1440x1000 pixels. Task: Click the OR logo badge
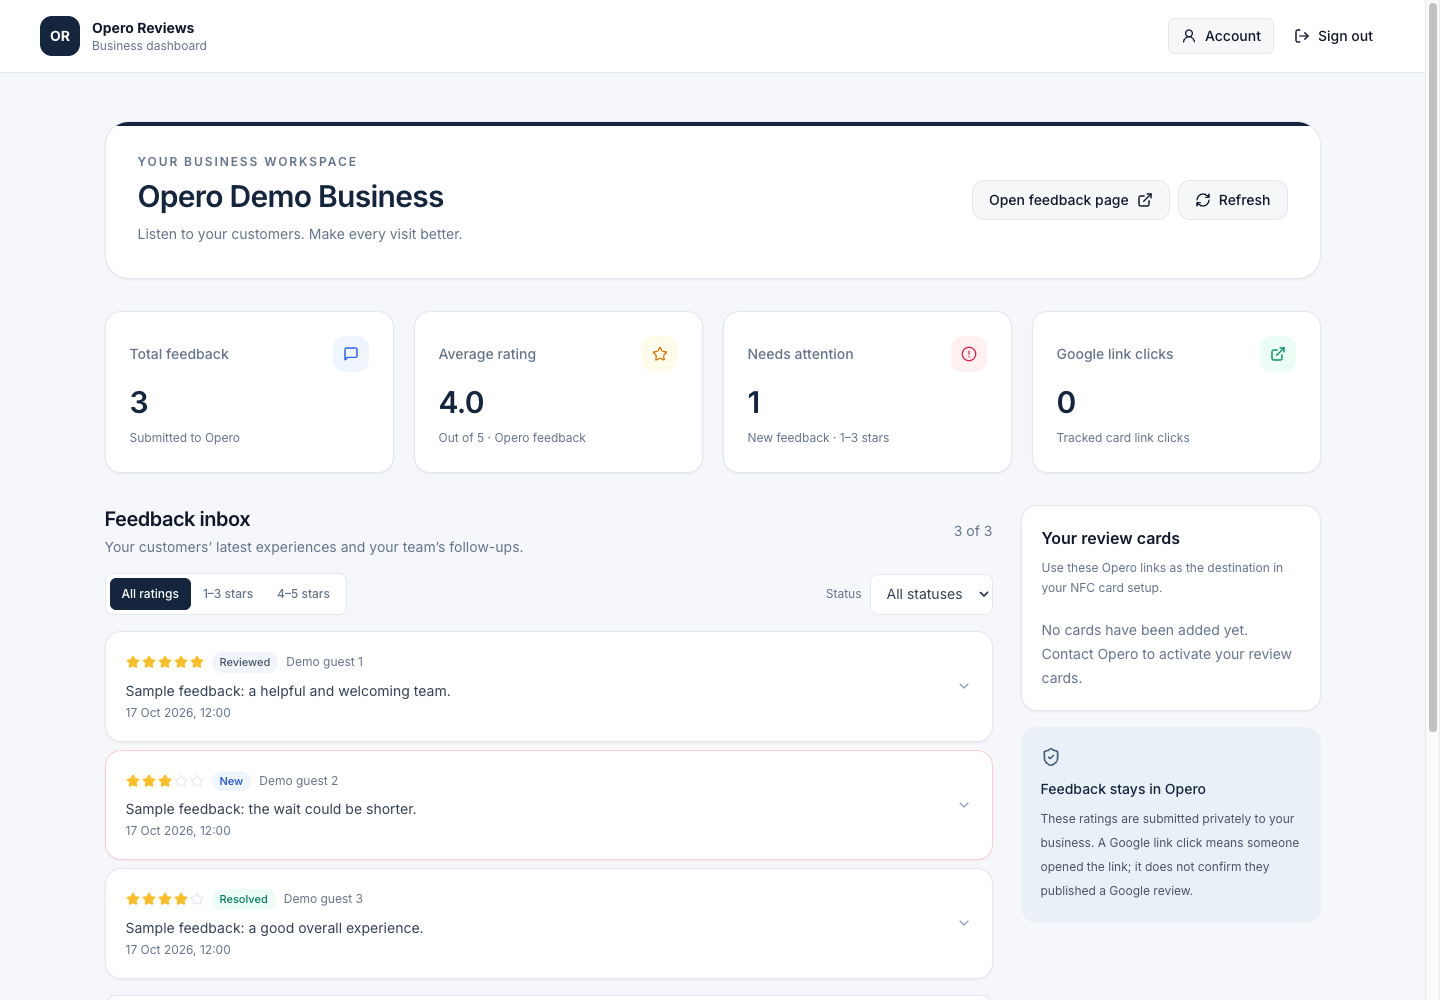point(60,36)
